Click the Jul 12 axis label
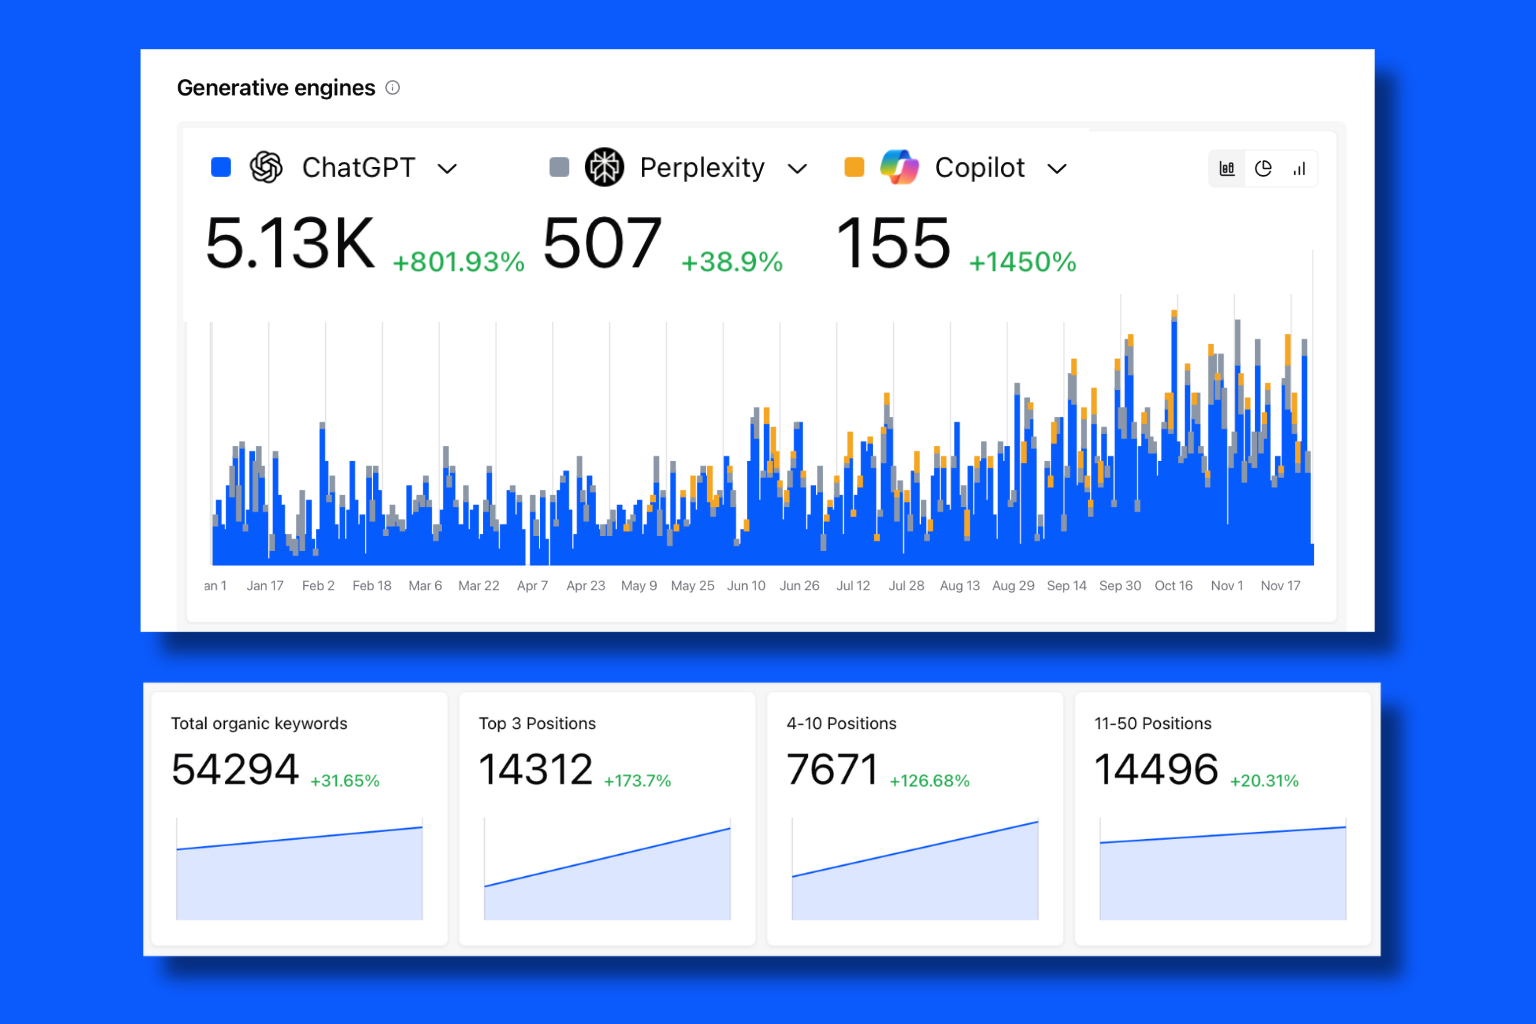The width and height of the screenshot is (1536, 1024). [x=853, y=586]
